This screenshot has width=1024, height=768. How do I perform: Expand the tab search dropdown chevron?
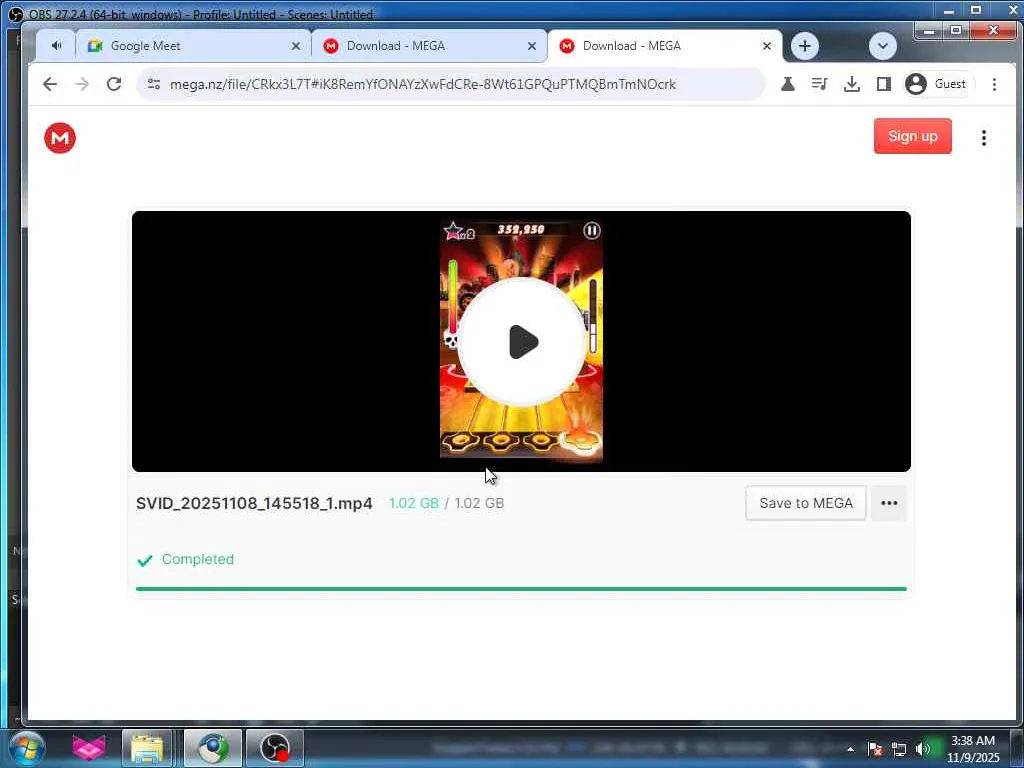(x=882, y=46)
